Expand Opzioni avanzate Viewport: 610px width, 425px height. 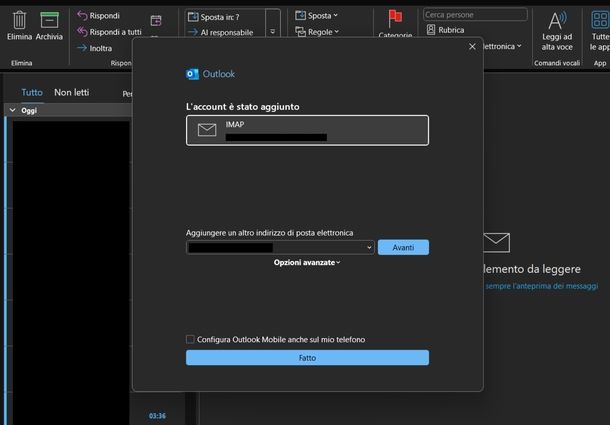[307, 263]
